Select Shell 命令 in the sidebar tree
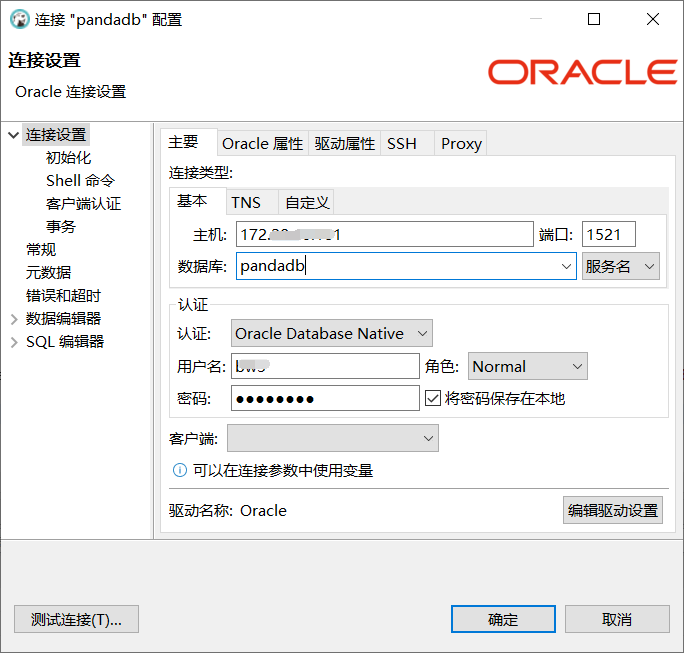The height and width of the screenshot is (653, 684). (x=80, y=181)
